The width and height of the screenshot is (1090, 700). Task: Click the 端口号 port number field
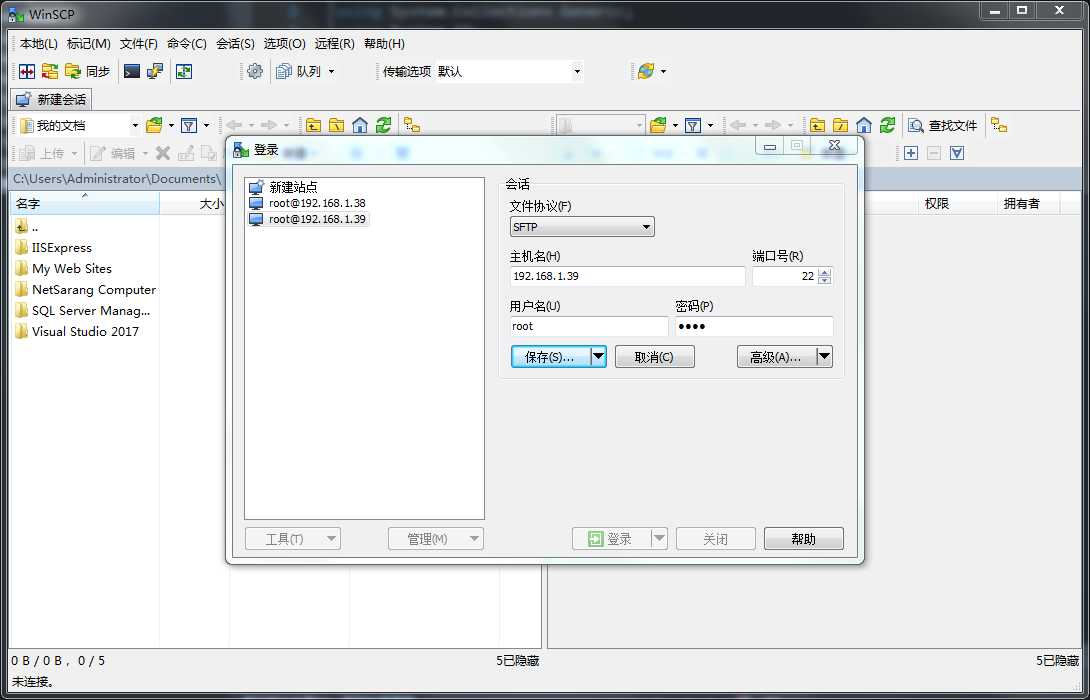[785, 276]
